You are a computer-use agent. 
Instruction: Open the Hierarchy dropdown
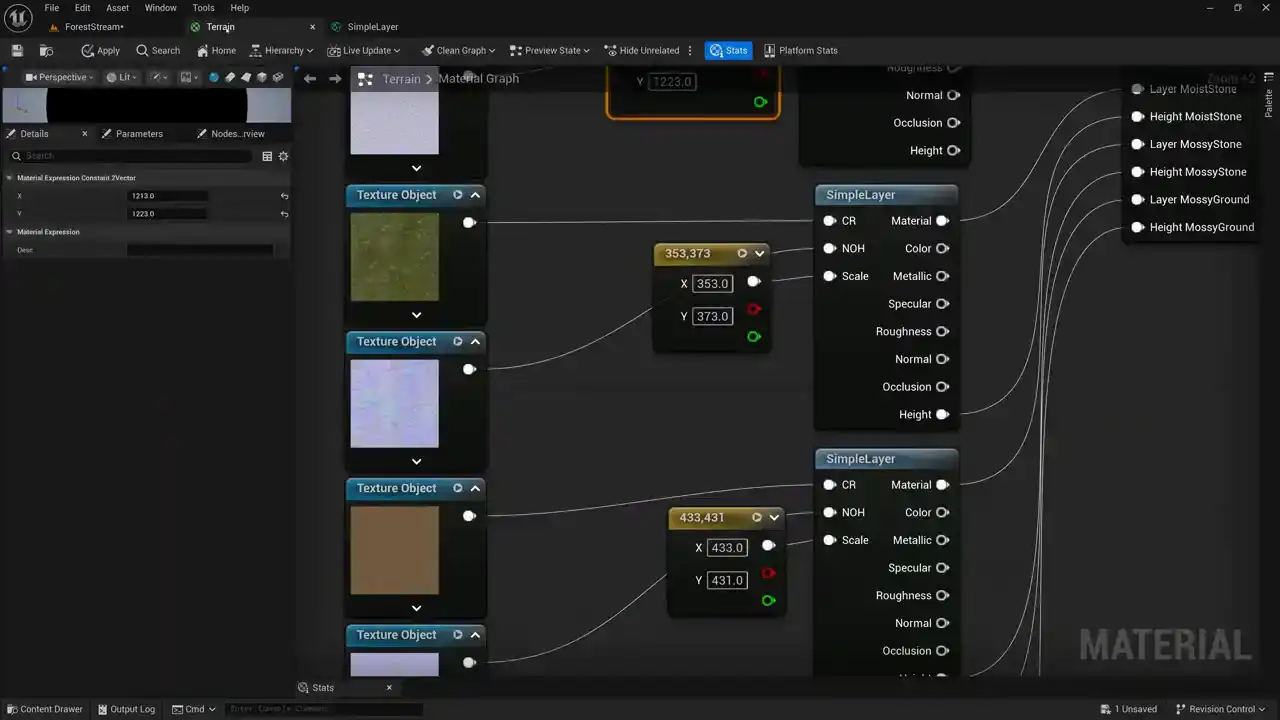click(281, 50)
